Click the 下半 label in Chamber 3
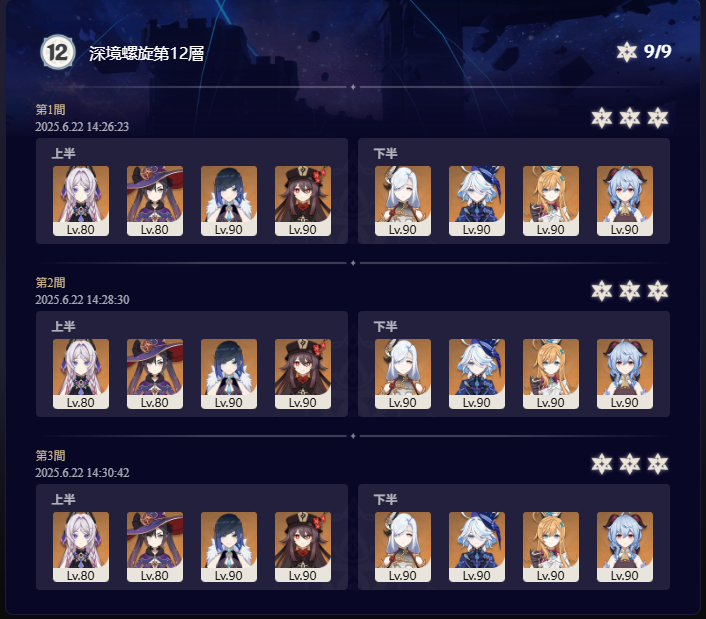Viewport: 706px width, 619px height. coord(385,499)
